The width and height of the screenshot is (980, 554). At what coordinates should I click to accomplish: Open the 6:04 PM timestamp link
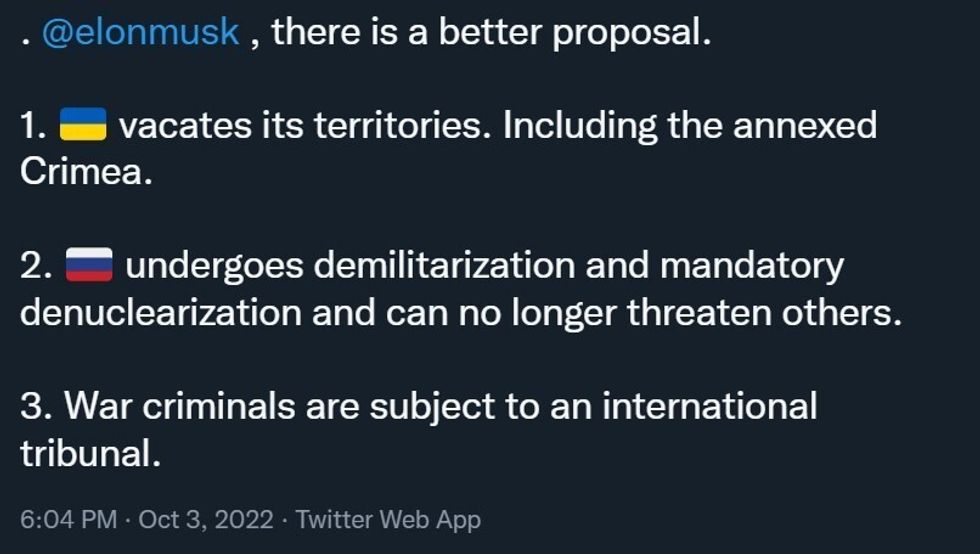point(61,520)
